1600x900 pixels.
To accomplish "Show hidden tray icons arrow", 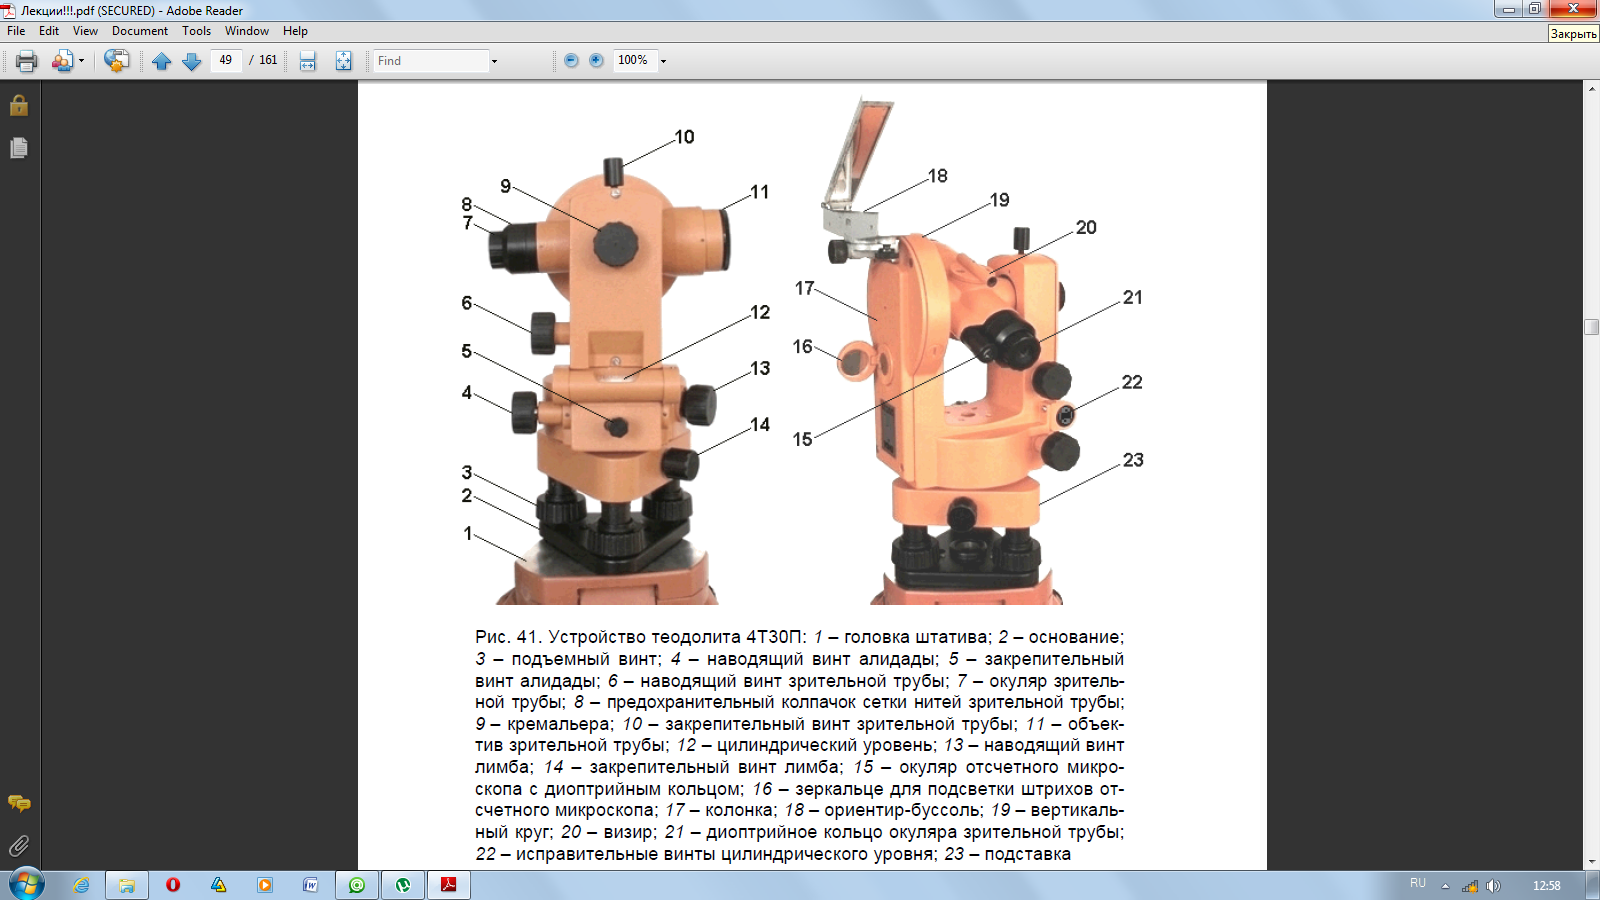I will click(1445, 886).
